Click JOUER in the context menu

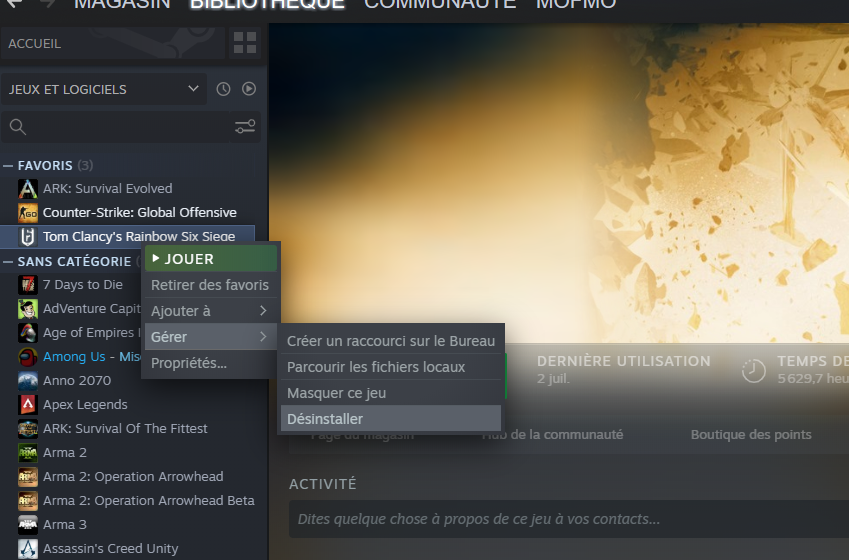point(211,259)
